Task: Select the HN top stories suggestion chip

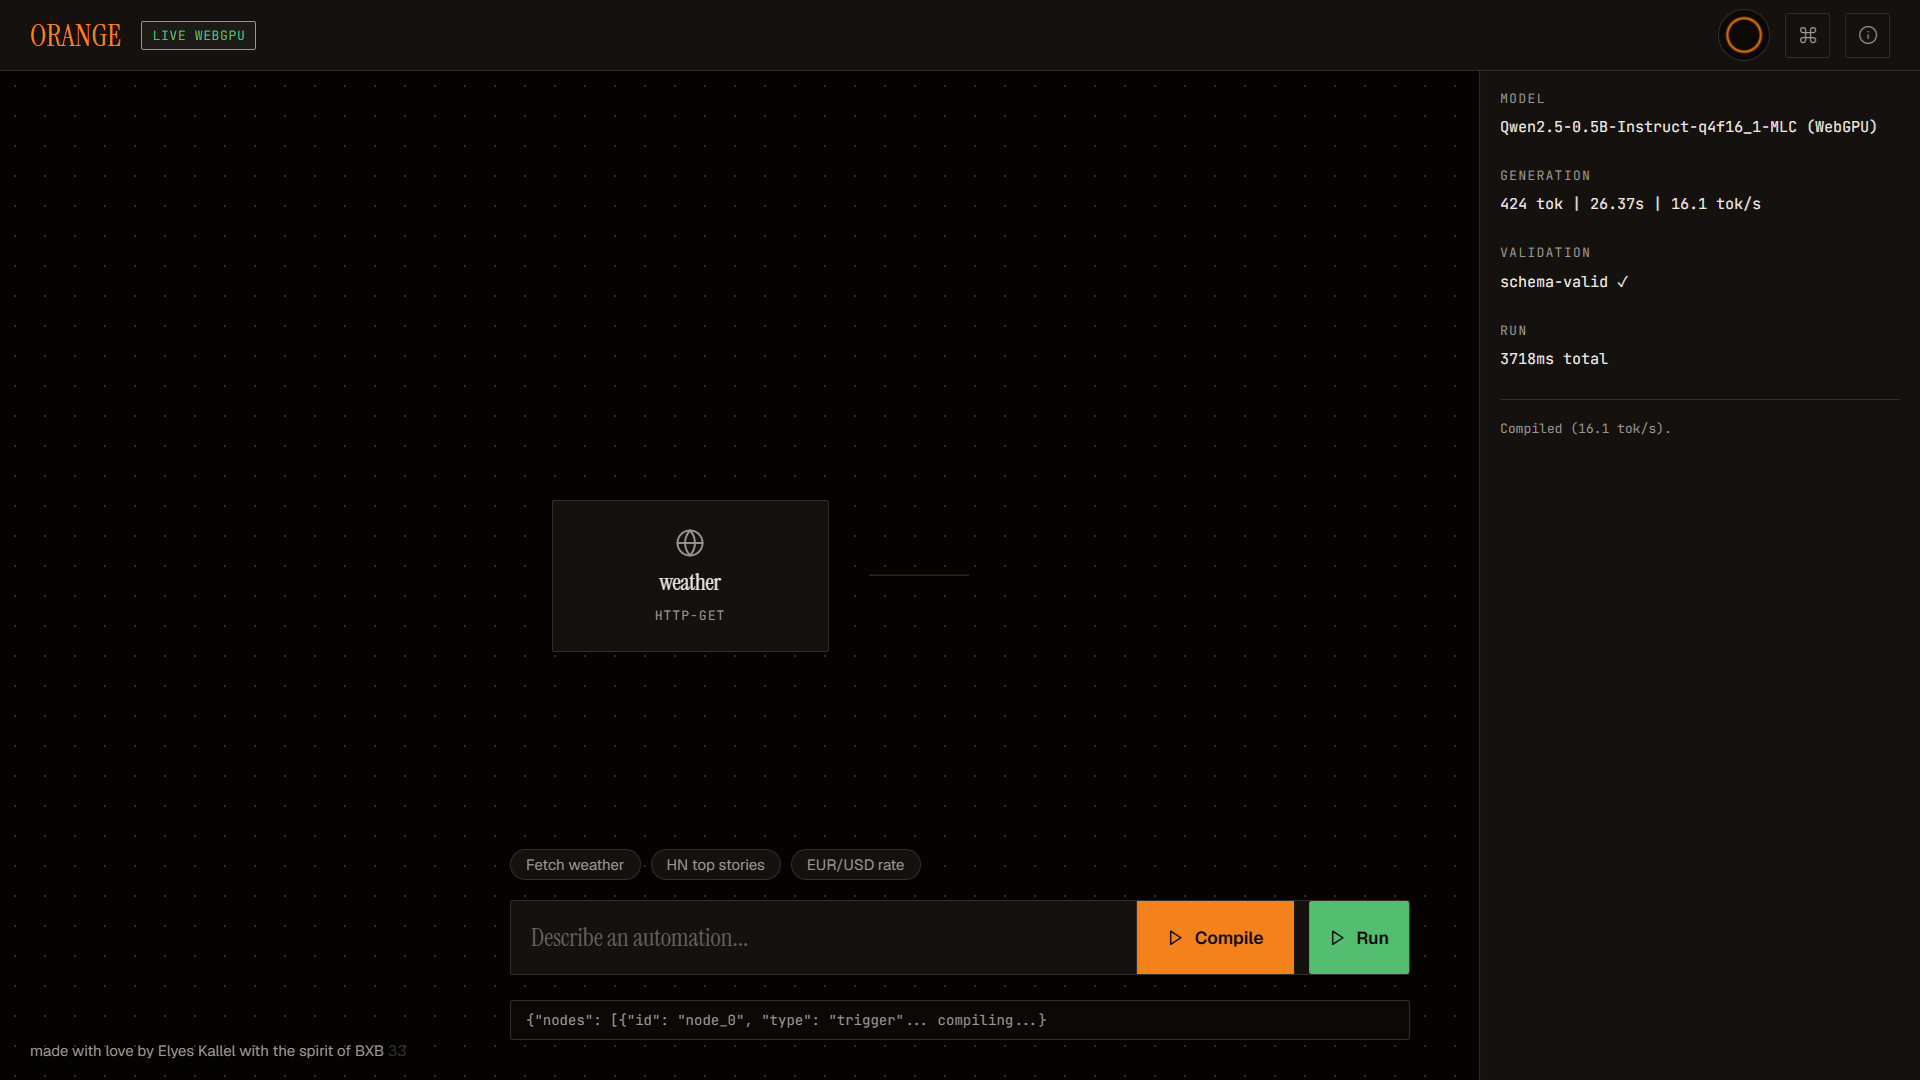Action: tap(715, 865)
